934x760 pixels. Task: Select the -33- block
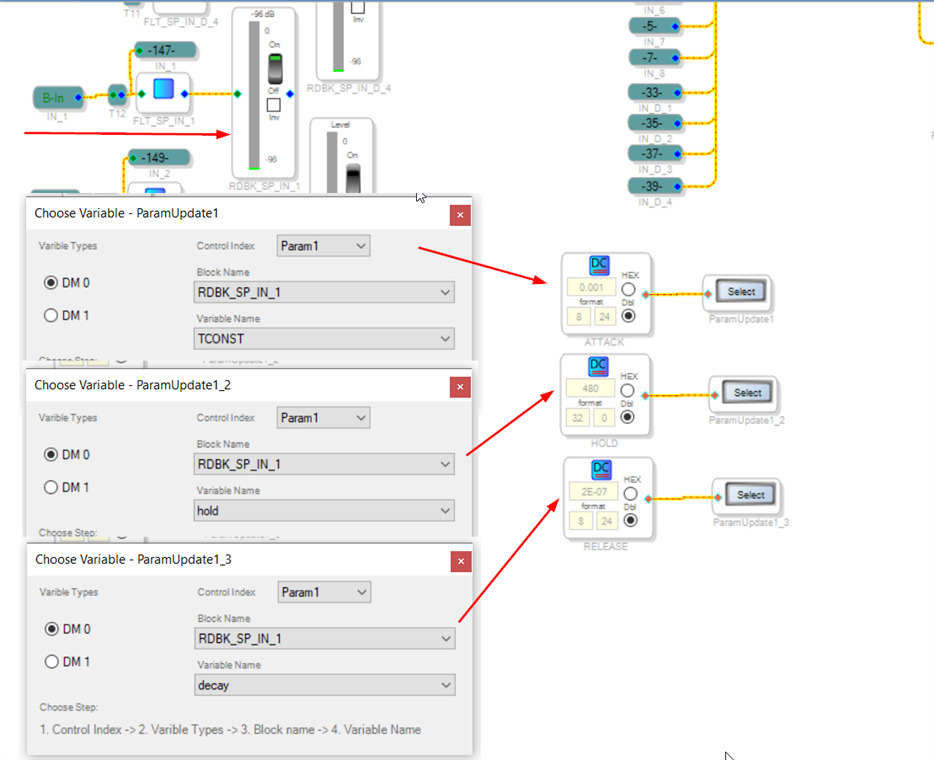pyautogui.click(x=655, y=92)
